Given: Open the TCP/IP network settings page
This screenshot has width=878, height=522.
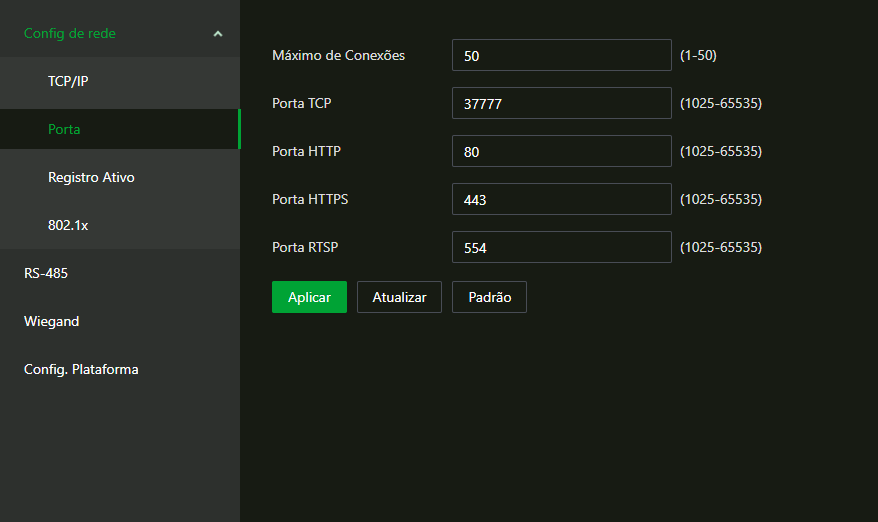Looking at the screenshot, I should [x=120, y=81].
